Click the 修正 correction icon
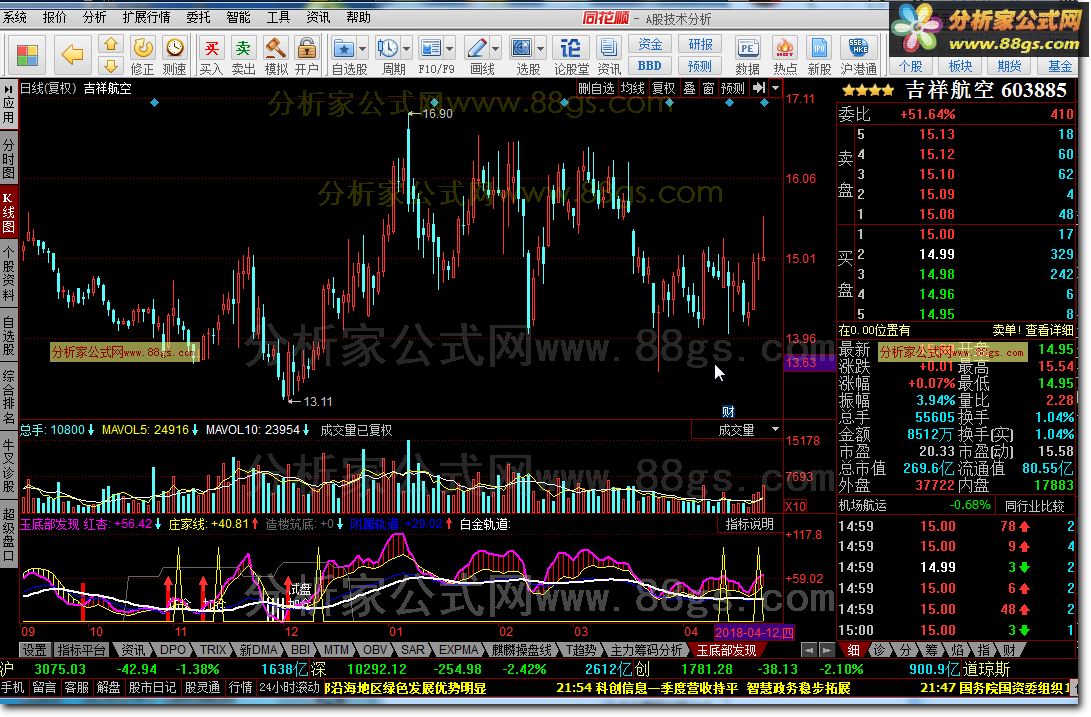 143,48
